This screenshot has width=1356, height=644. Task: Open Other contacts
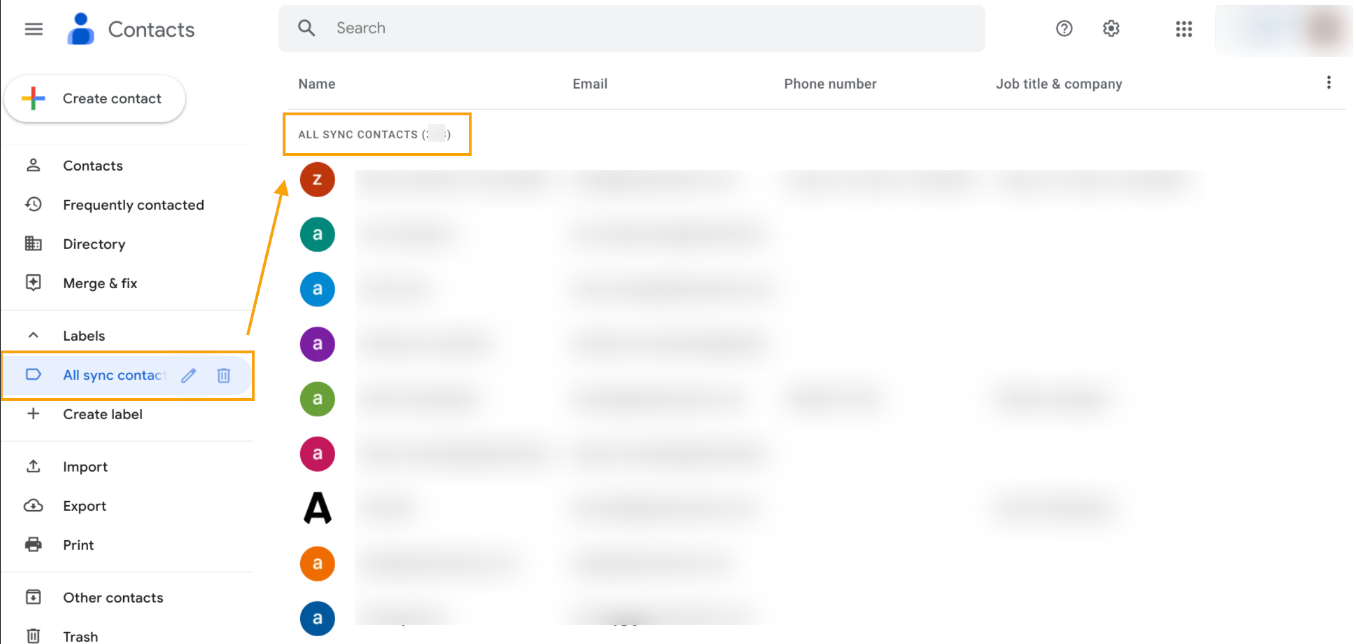pos(113,597)
